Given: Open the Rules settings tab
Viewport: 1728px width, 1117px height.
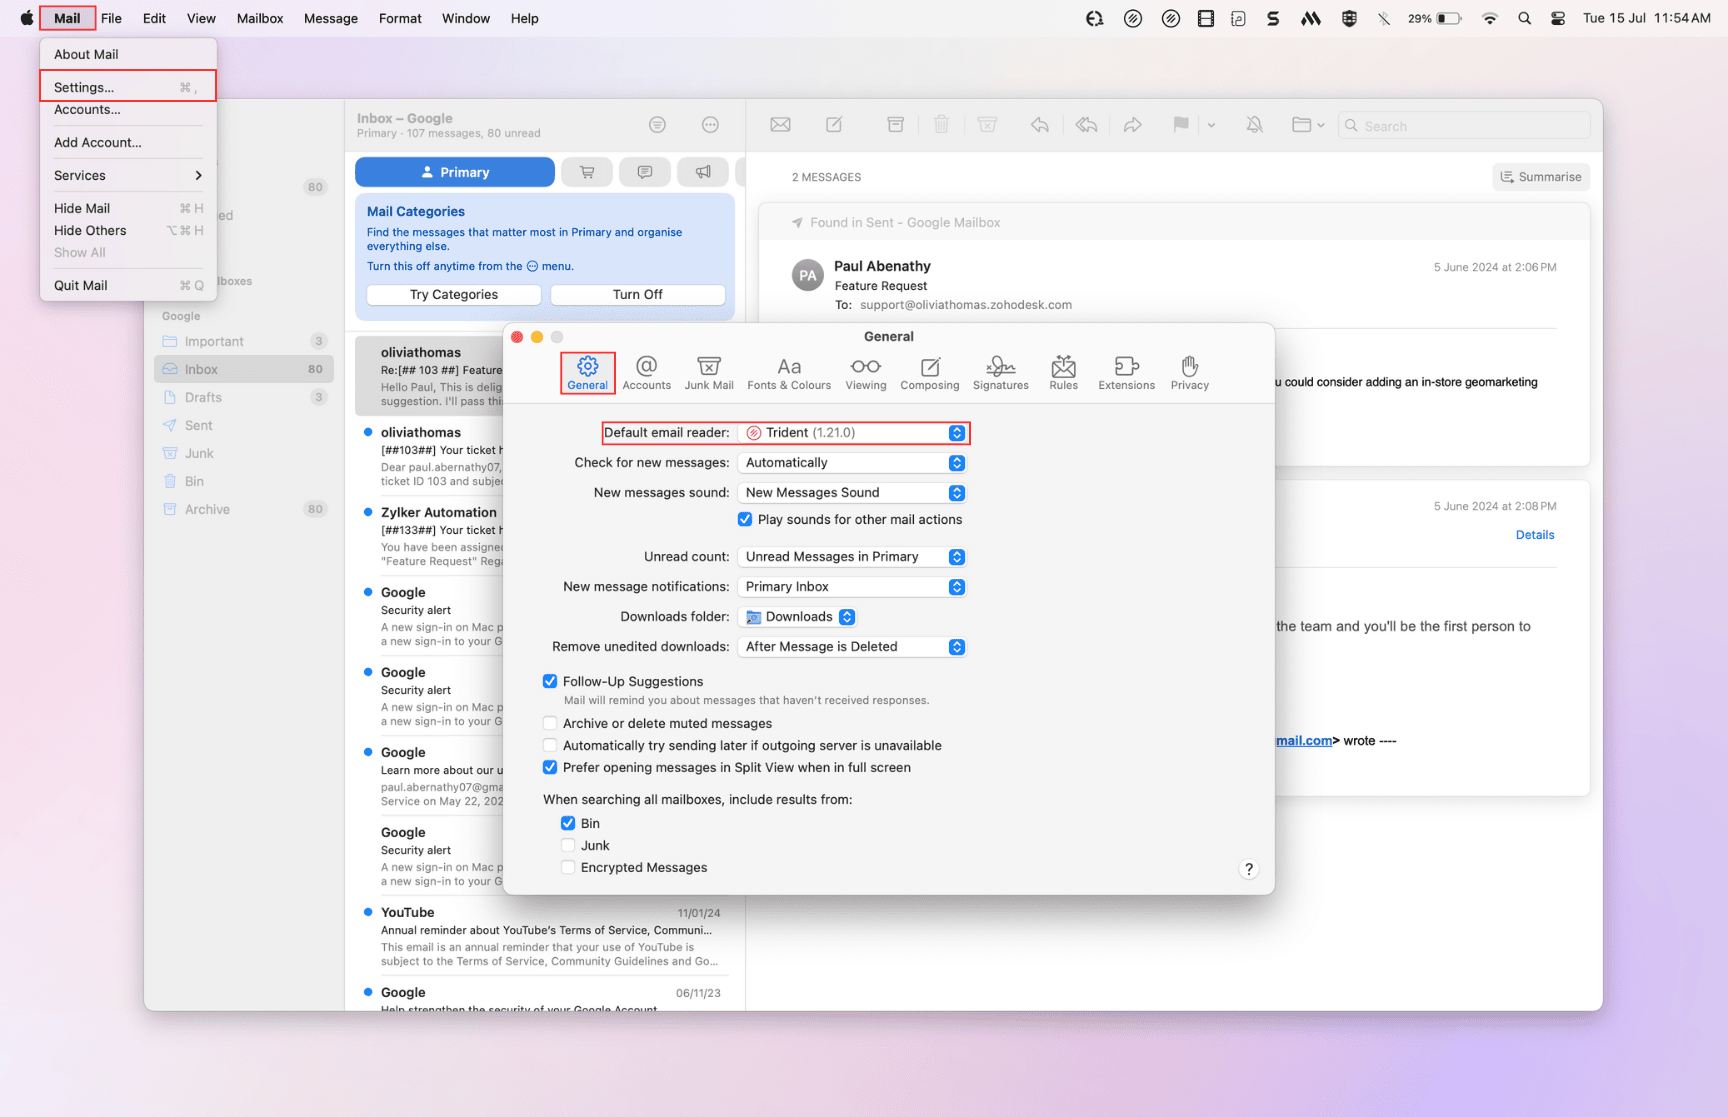Looking at the screenshot, I should click(1064, 373).
